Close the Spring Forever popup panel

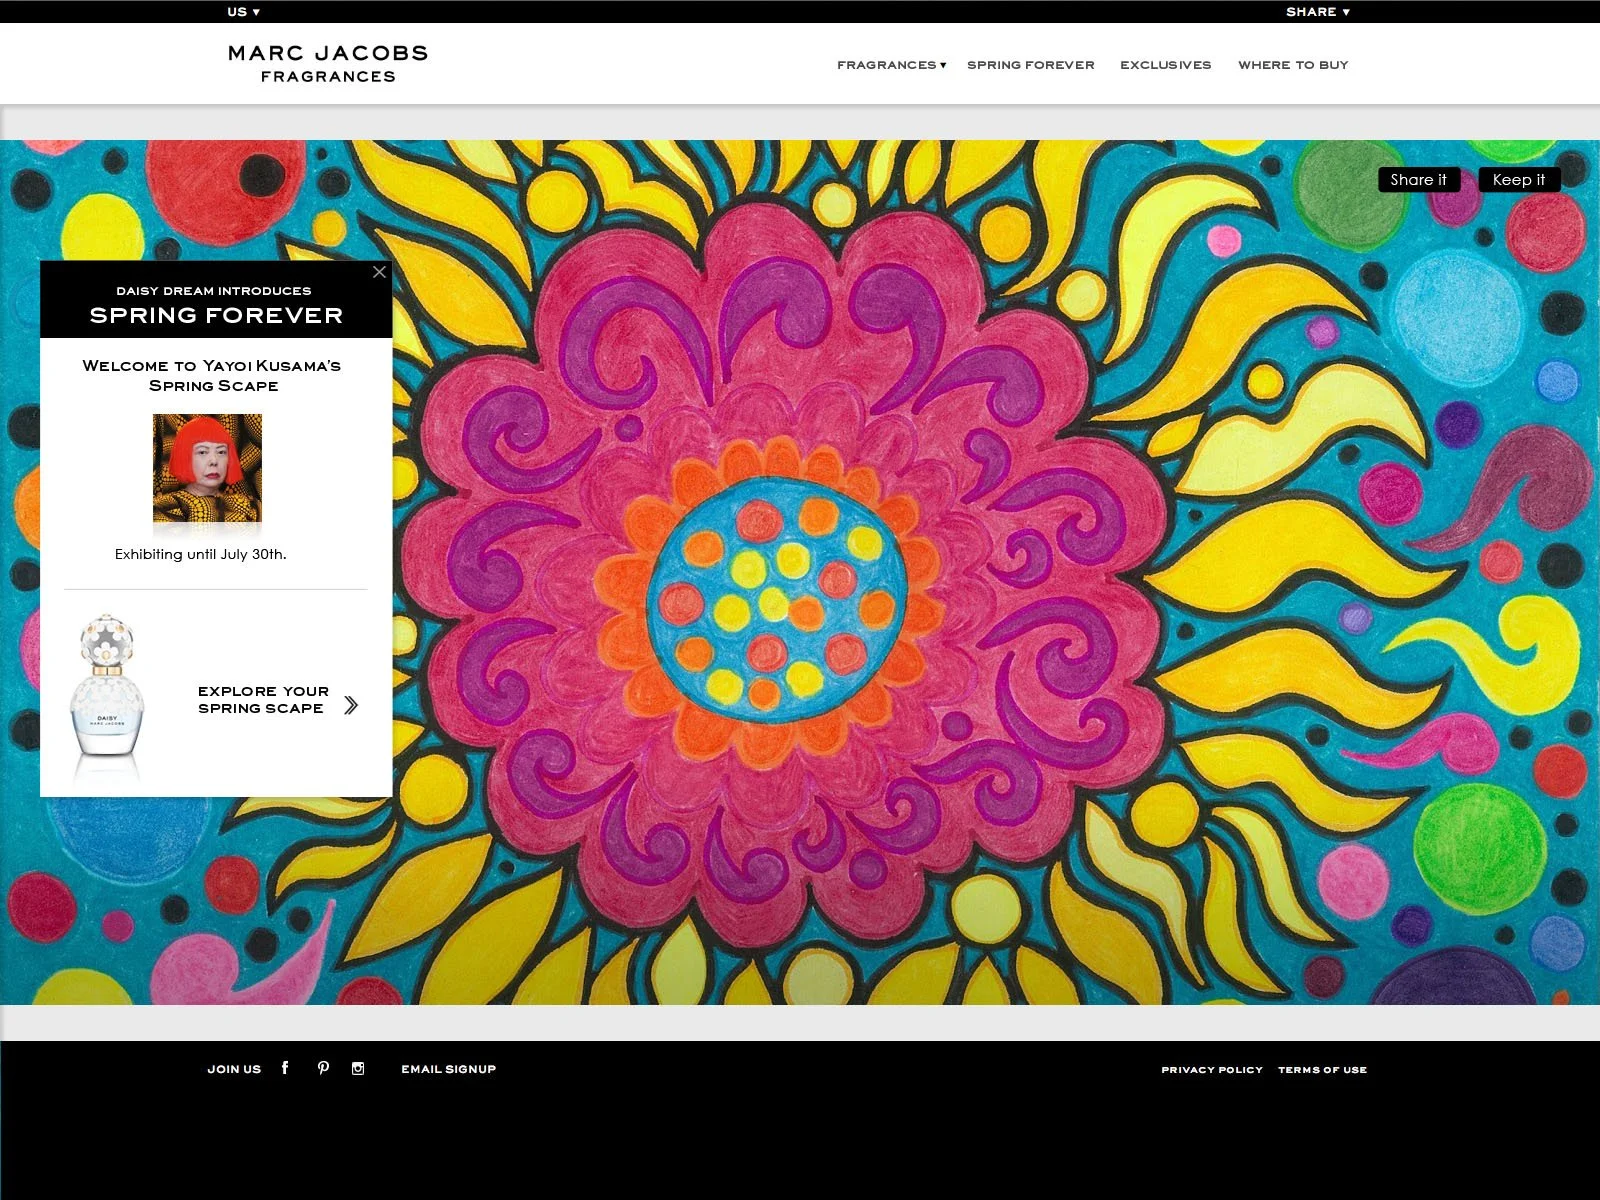(379, 272)
